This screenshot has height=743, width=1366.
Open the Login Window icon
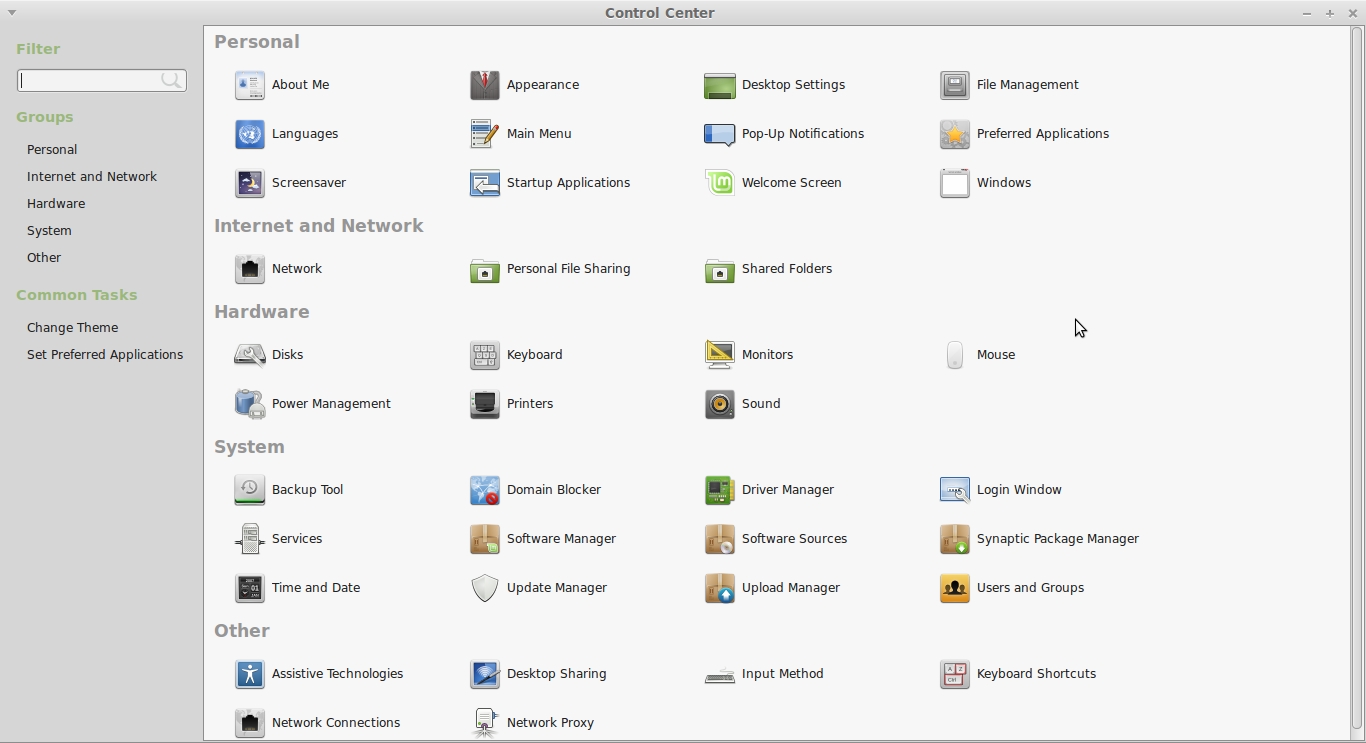point(954,490)
